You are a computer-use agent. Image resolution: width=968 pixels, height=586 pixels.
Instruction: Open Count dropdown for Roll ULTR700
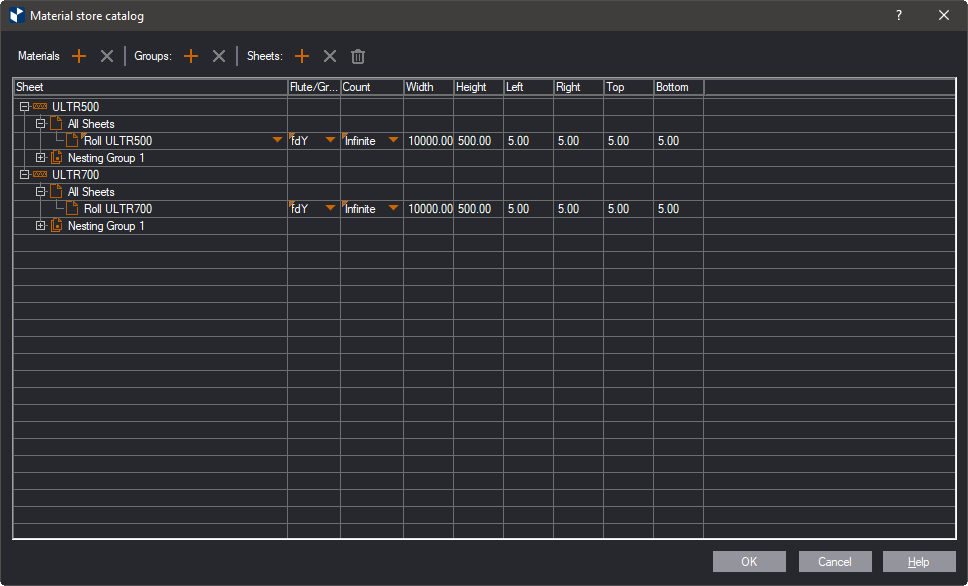coord(393,209)
